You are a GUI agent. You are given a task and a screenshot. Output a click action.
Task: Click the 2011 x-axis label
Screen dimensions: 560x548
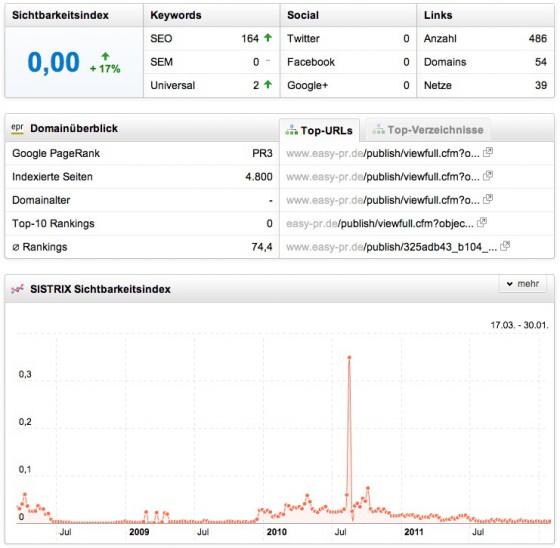pyautogui.click(x=414, y=532)
